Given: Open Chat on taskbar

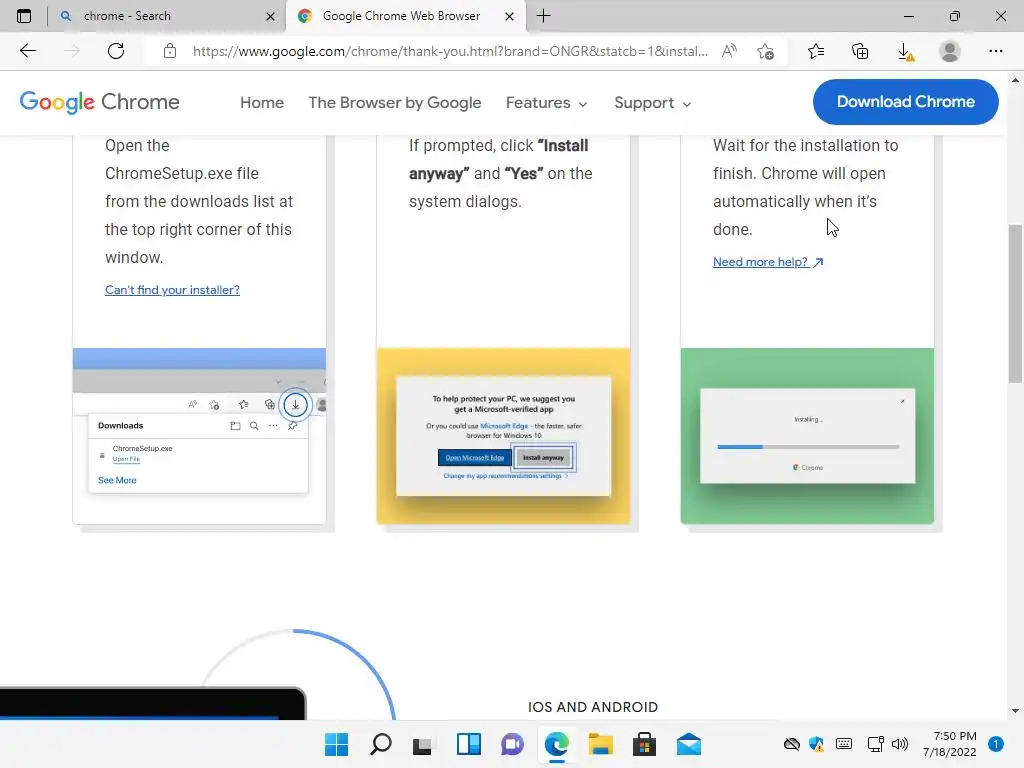Looking at the screenshot, I should click(x=513, y=744).
